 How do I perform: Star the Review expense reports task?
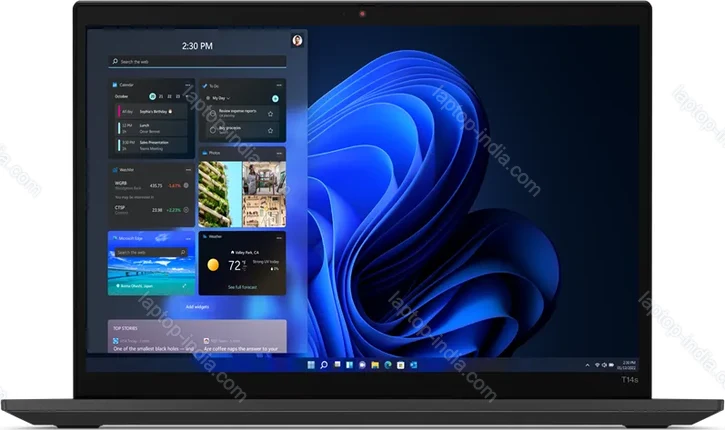270,113
